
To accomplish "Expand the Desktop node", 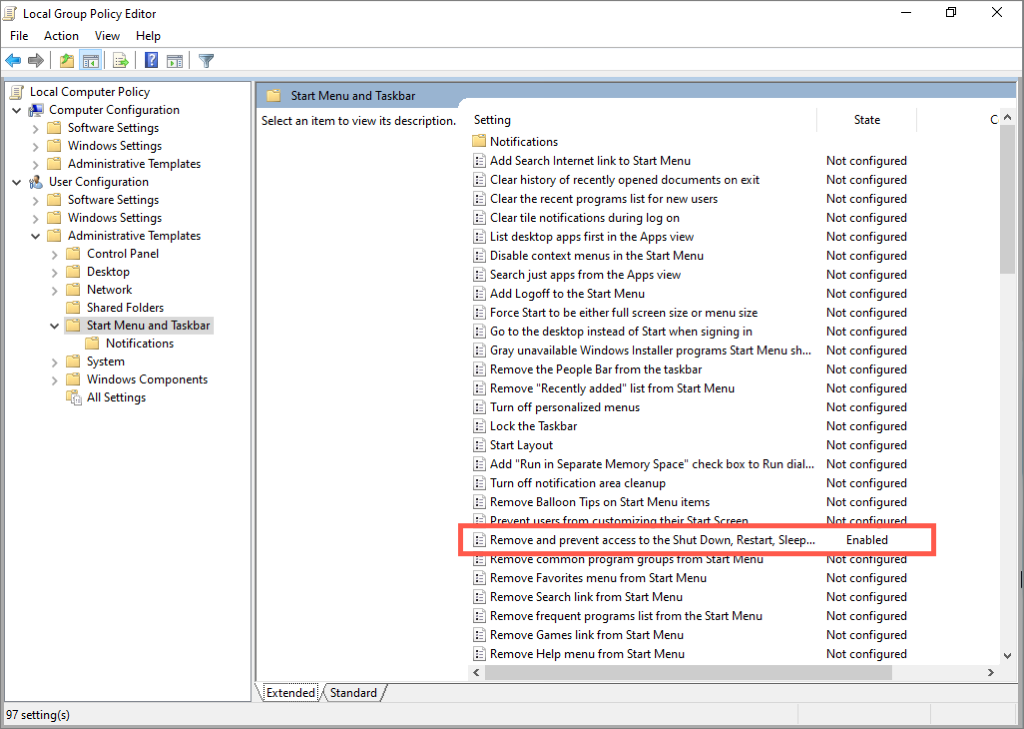I will (55, 272).
